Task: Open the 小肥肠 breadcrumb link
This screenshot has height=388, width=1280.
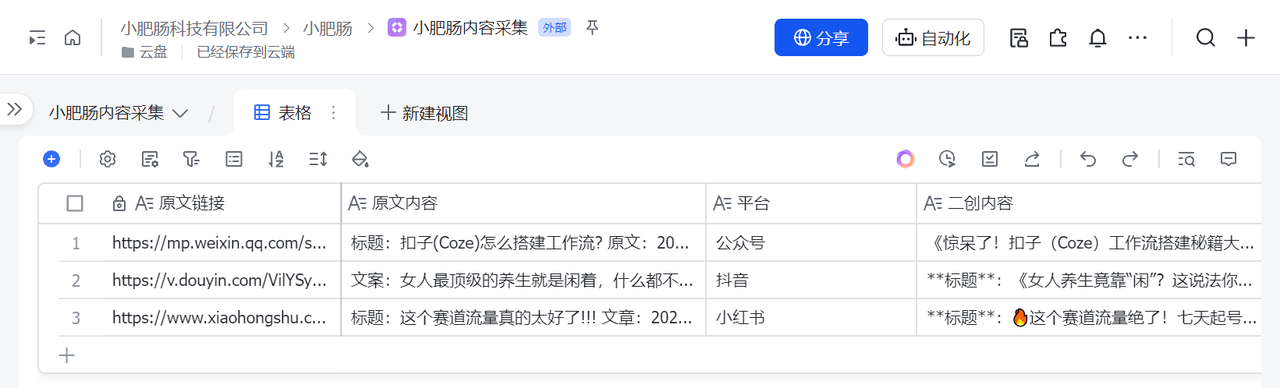Action: point(328,28)
